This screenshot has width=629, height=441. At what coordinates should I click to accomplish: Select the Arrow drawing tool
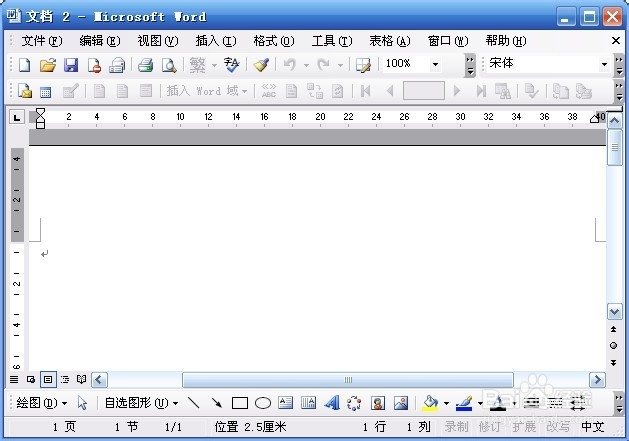pyautogui.click(x=217, y=402)
